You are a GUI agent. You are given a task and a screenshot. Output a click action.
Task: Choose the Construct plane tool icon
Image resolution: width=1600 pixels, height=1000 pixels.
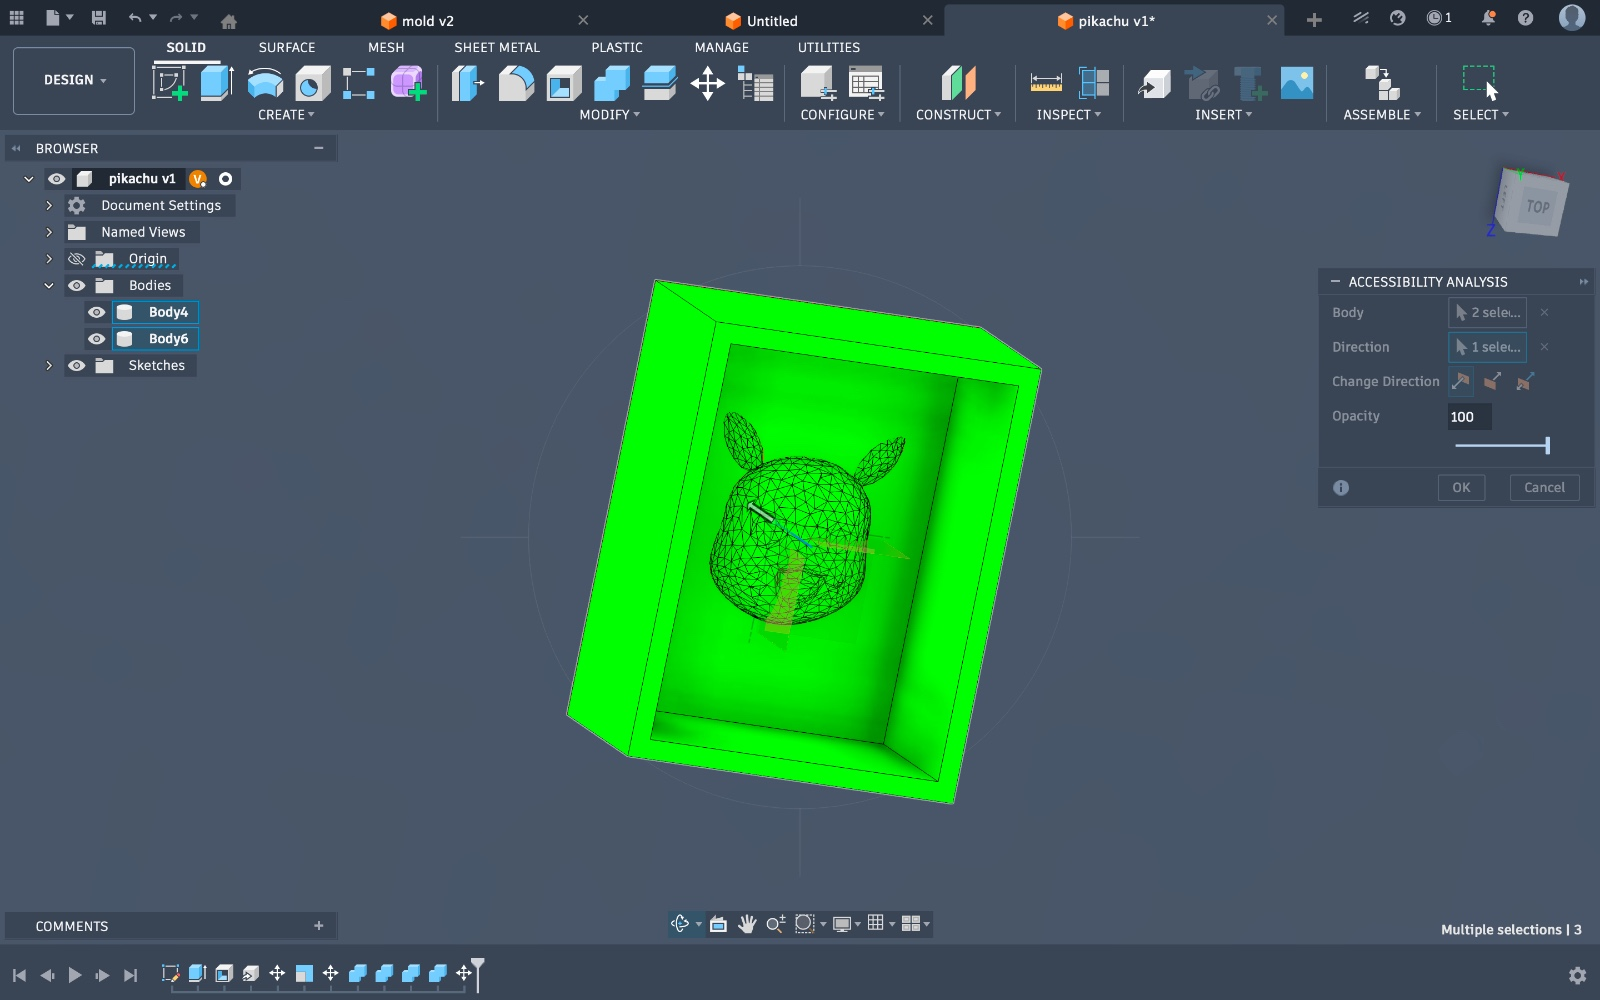coord(958,83)
